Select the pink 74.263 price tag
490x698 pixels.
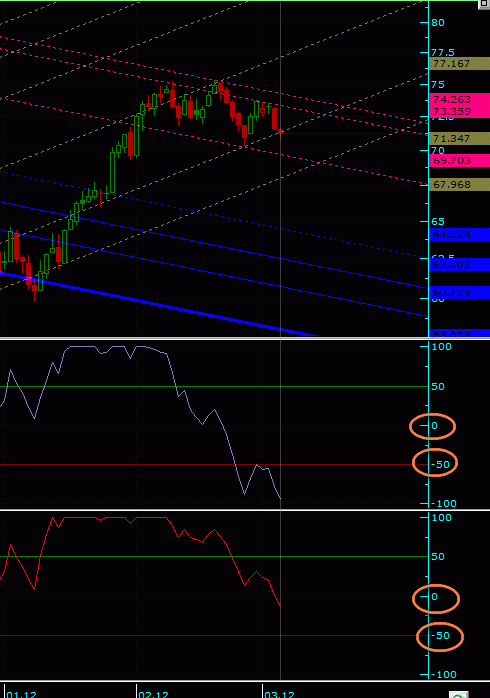pos(459,100)
